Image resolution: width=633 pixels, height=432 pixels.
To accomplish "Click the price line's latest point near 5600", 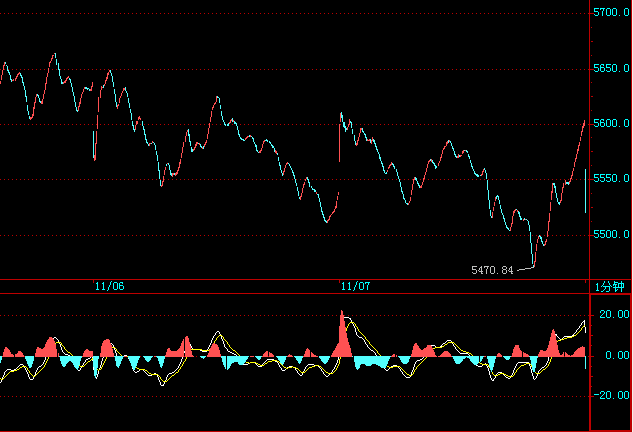I will tap(584, 121).
